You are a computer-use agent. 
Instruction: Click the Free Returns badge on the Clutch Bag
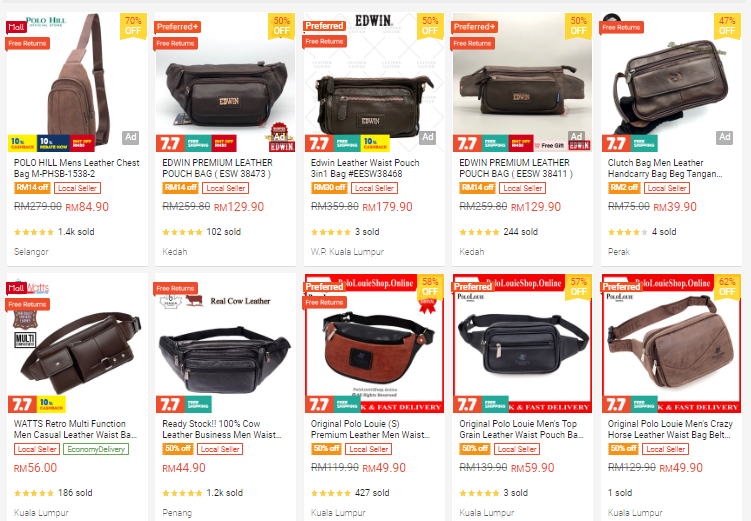621,28
